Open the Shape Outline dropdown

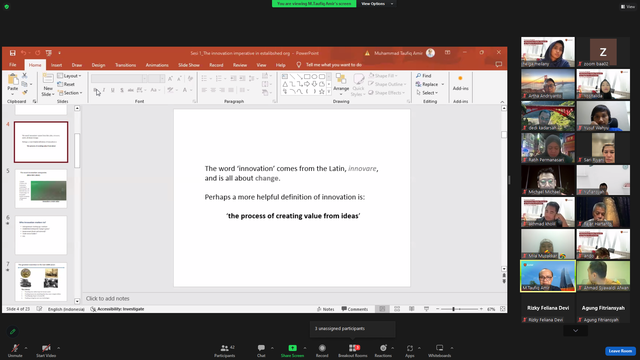tap(387, 84)
